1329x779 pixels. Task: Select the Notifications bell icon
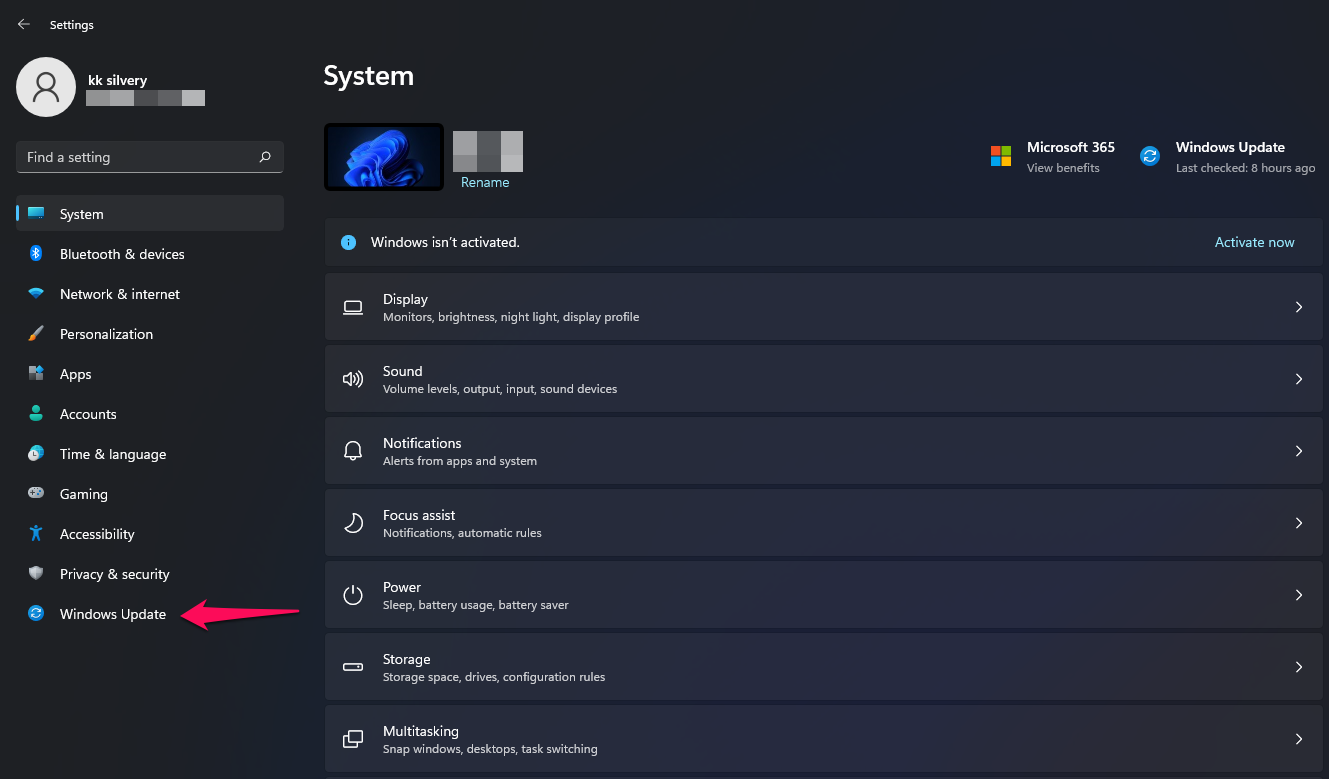(353, 451)
